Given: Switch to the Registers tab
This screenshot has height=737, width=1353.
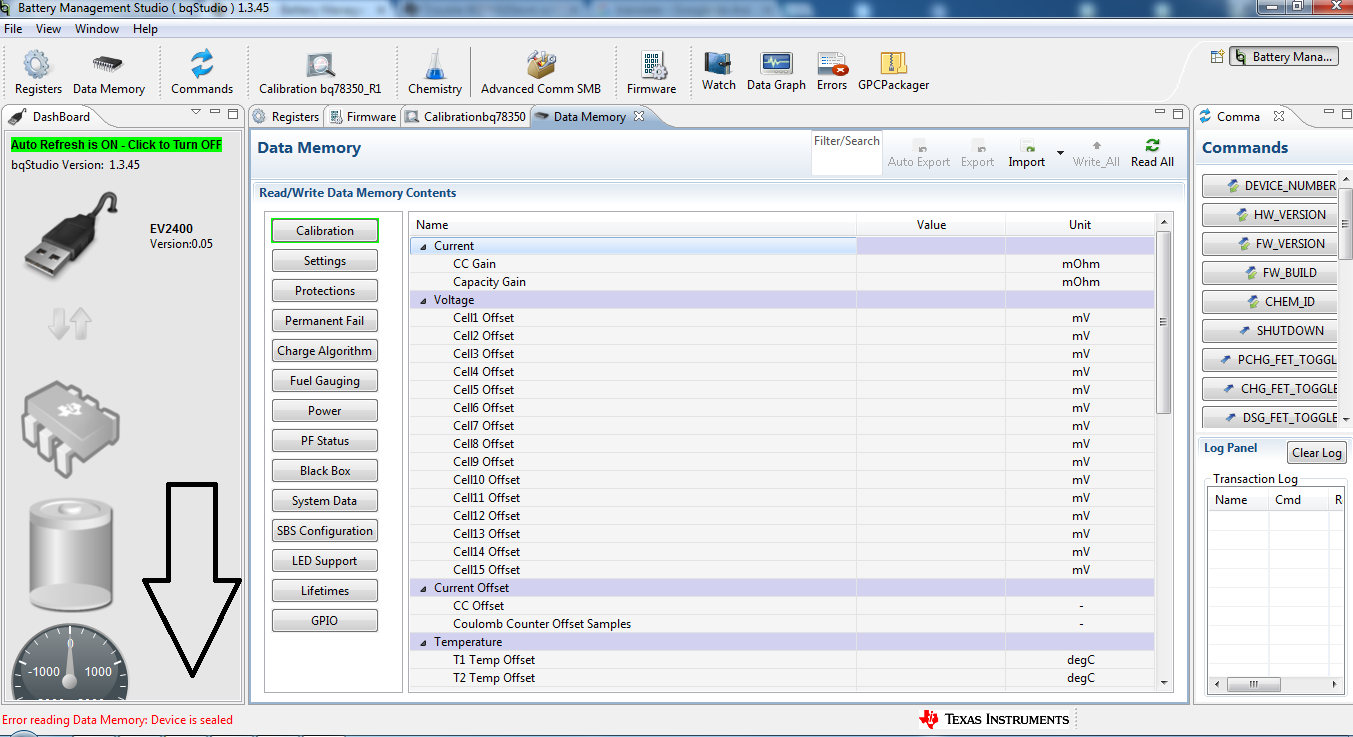Looking at the screenshot, I should pyautogui.click(x=286, y=117).
